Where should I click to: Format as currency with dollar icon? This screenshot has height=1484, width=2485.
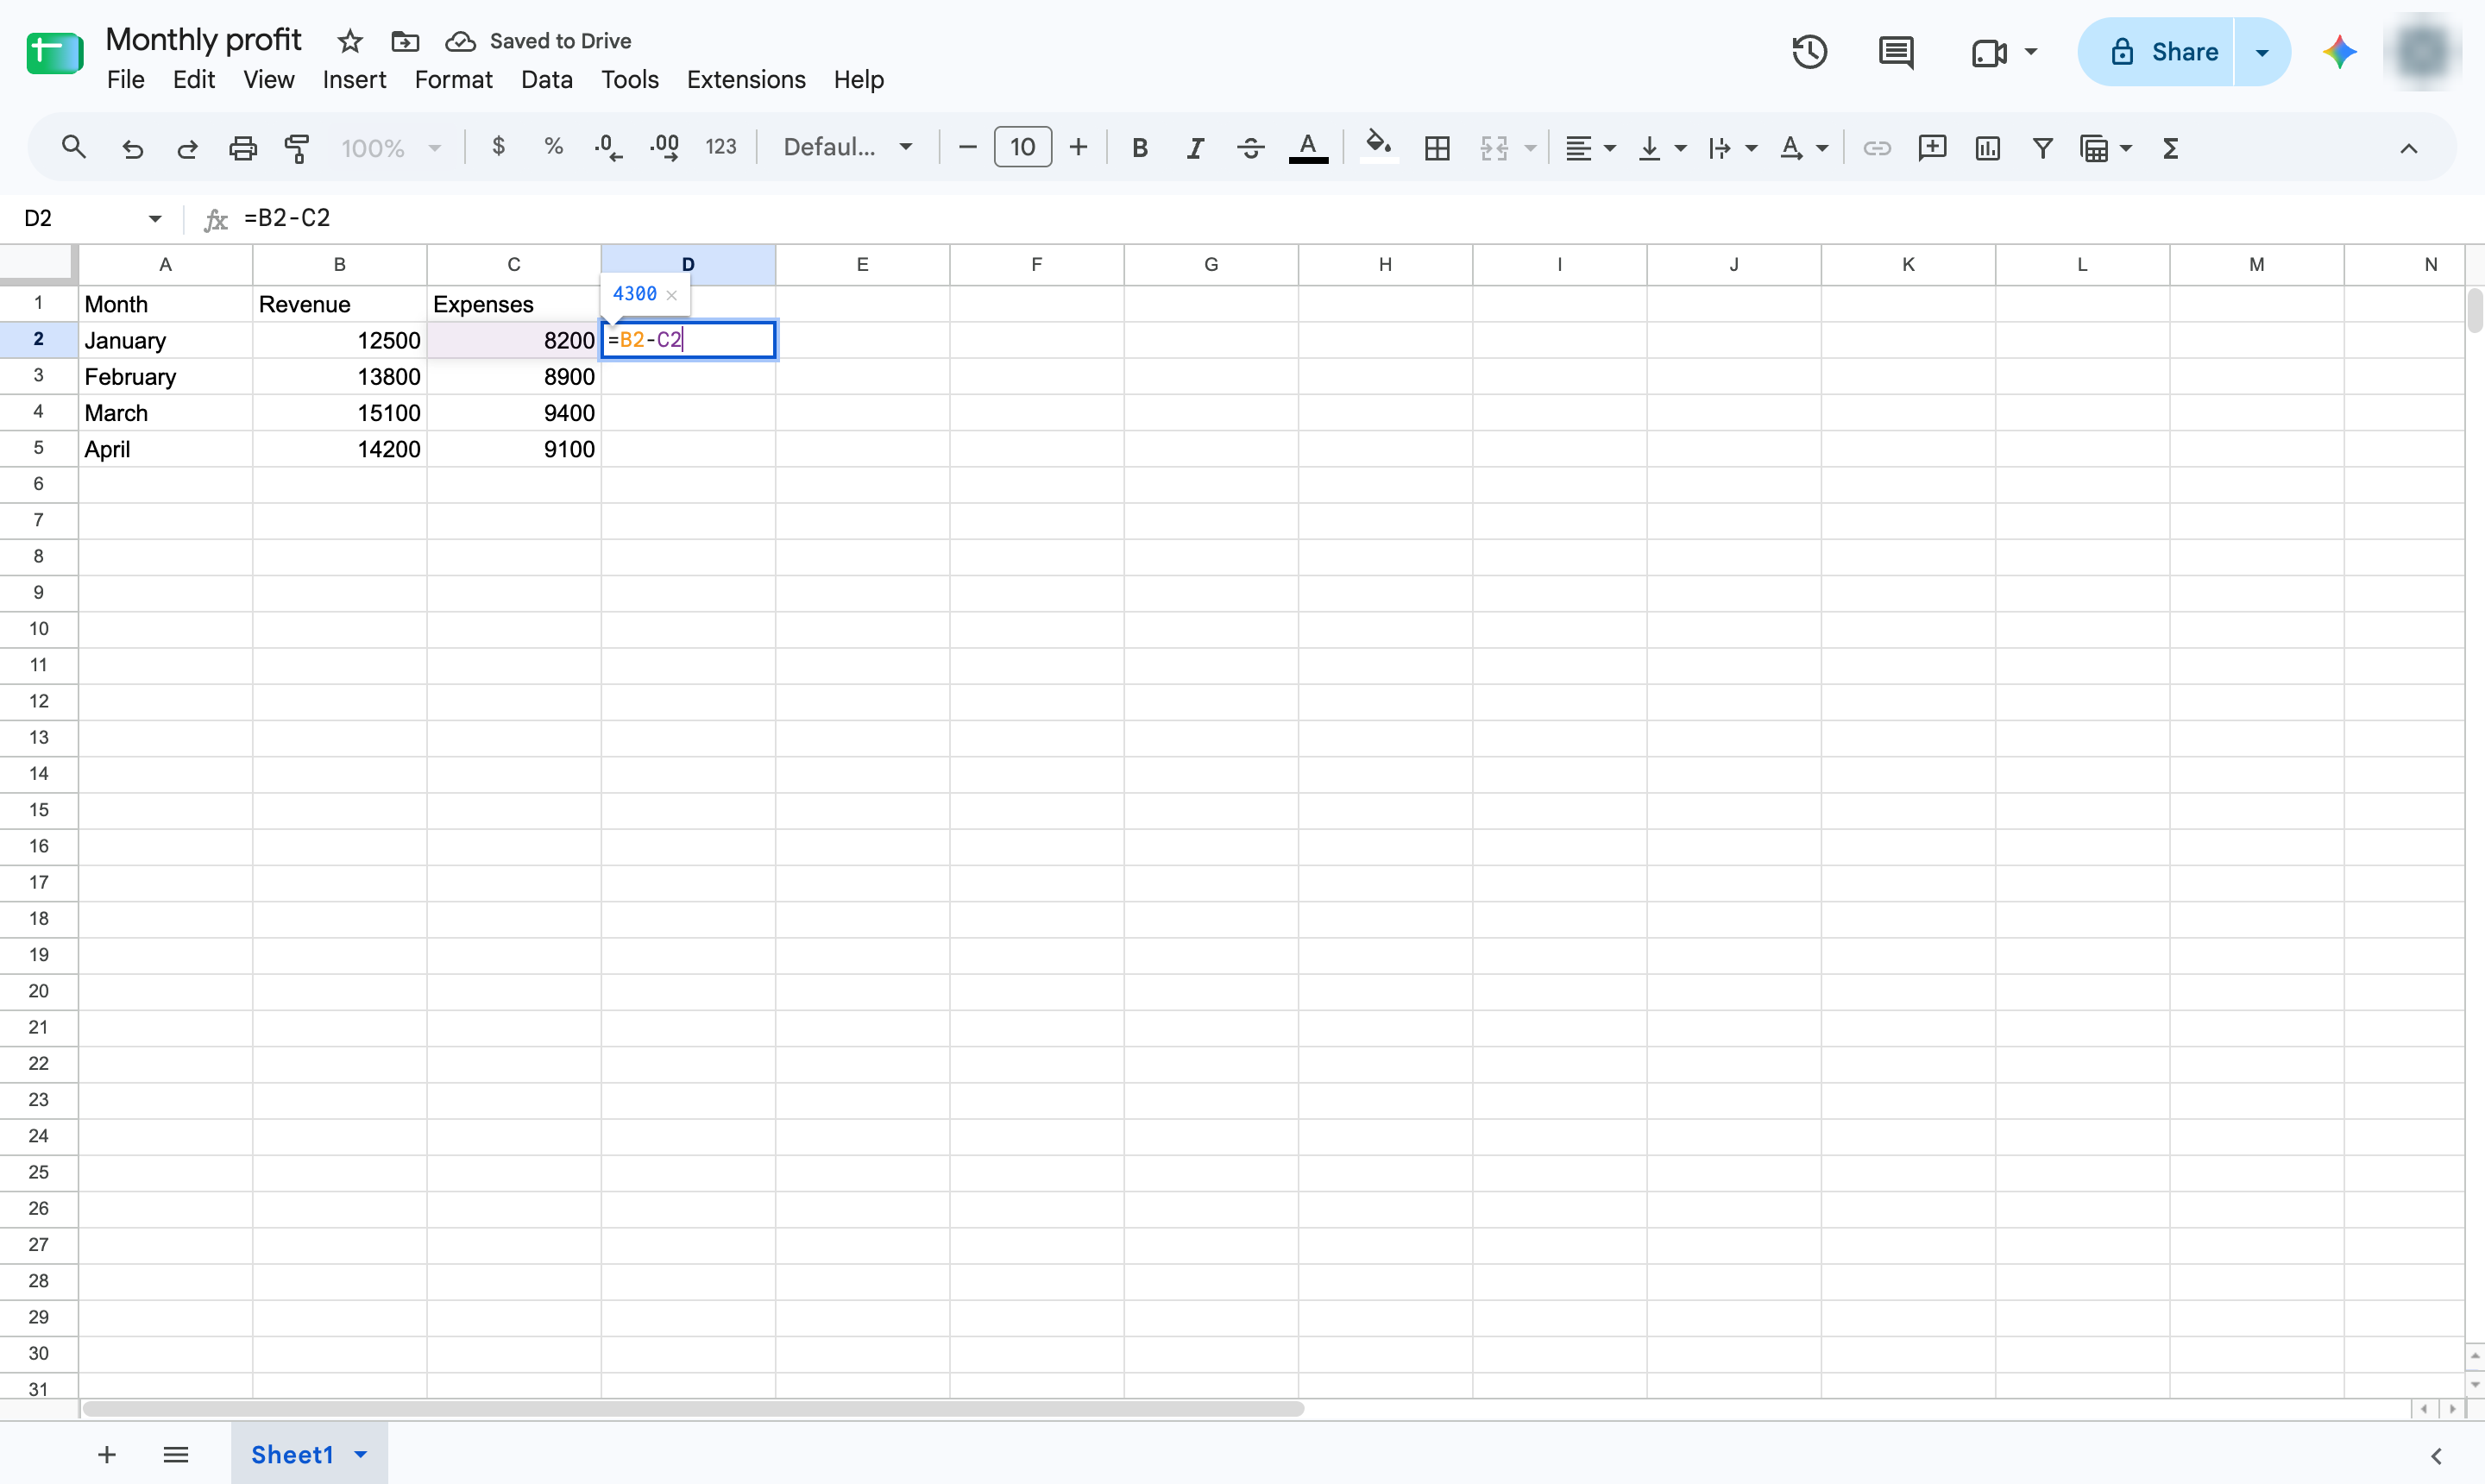(498, 147)
